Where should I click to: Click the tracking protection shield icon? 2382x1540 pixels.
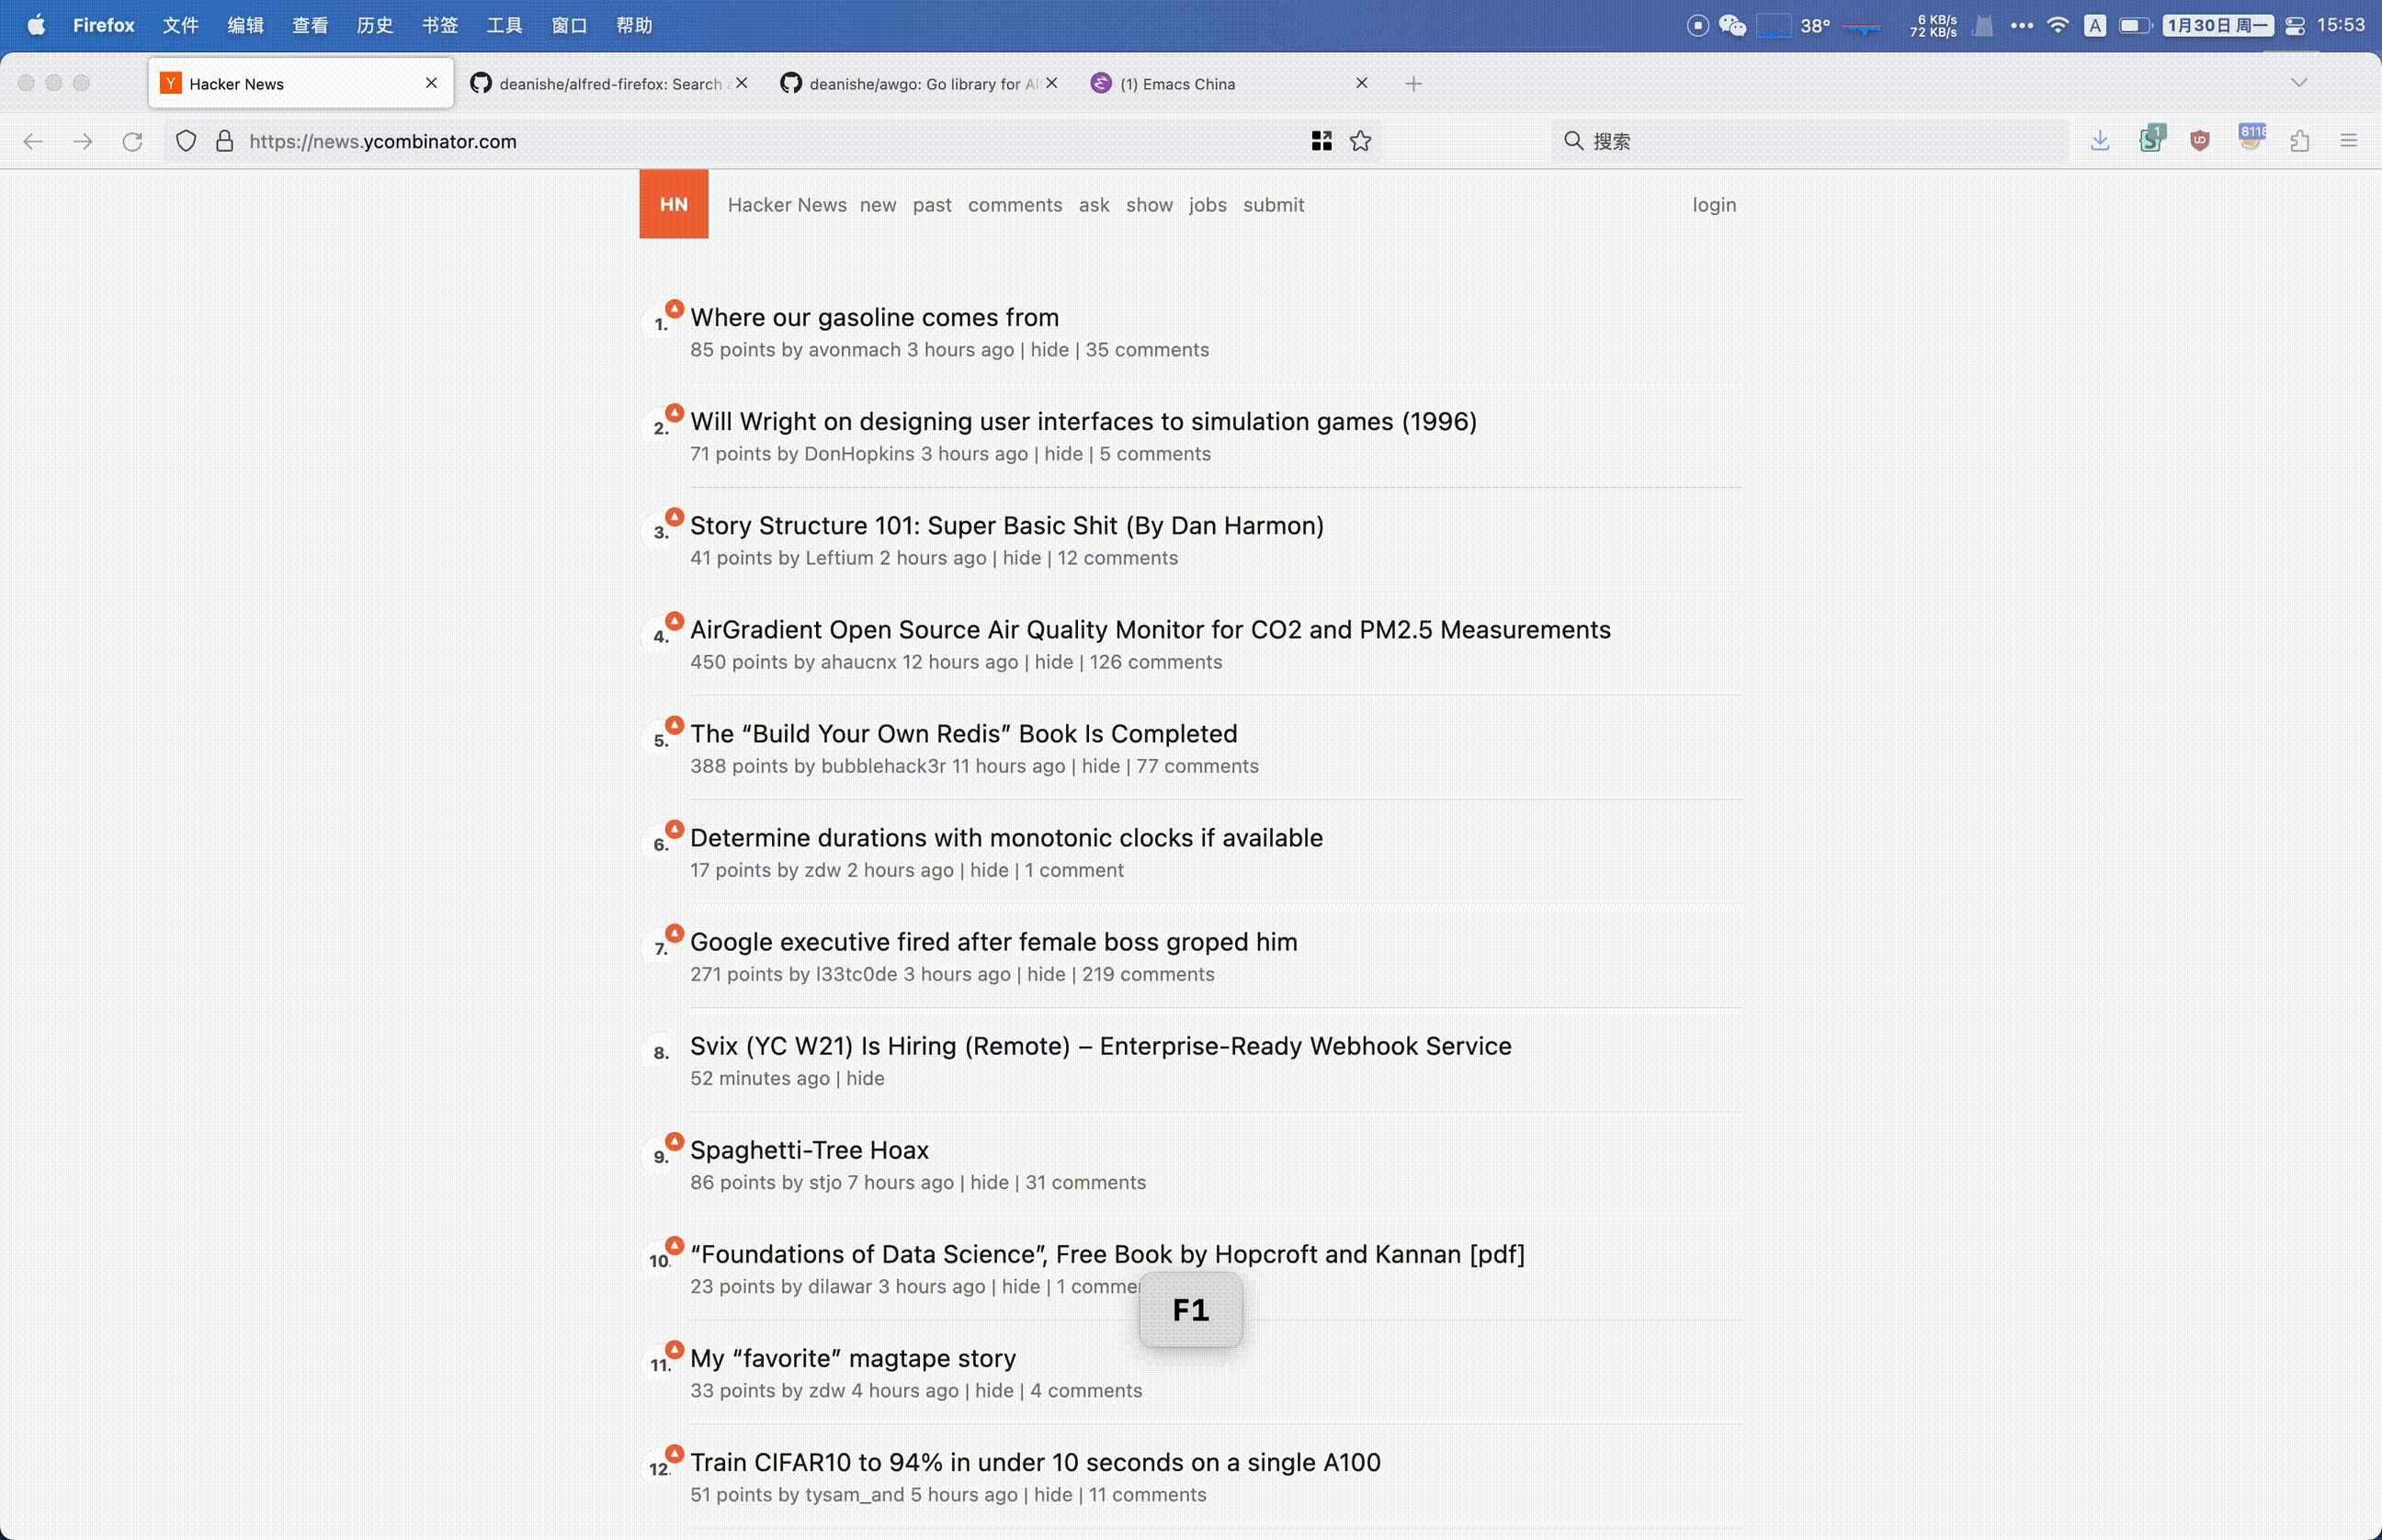pyautogui.click(x=186, y=141)
